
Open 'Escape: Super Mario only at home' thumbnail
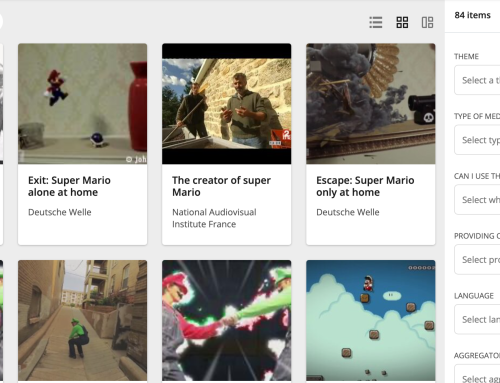point(371,104)
